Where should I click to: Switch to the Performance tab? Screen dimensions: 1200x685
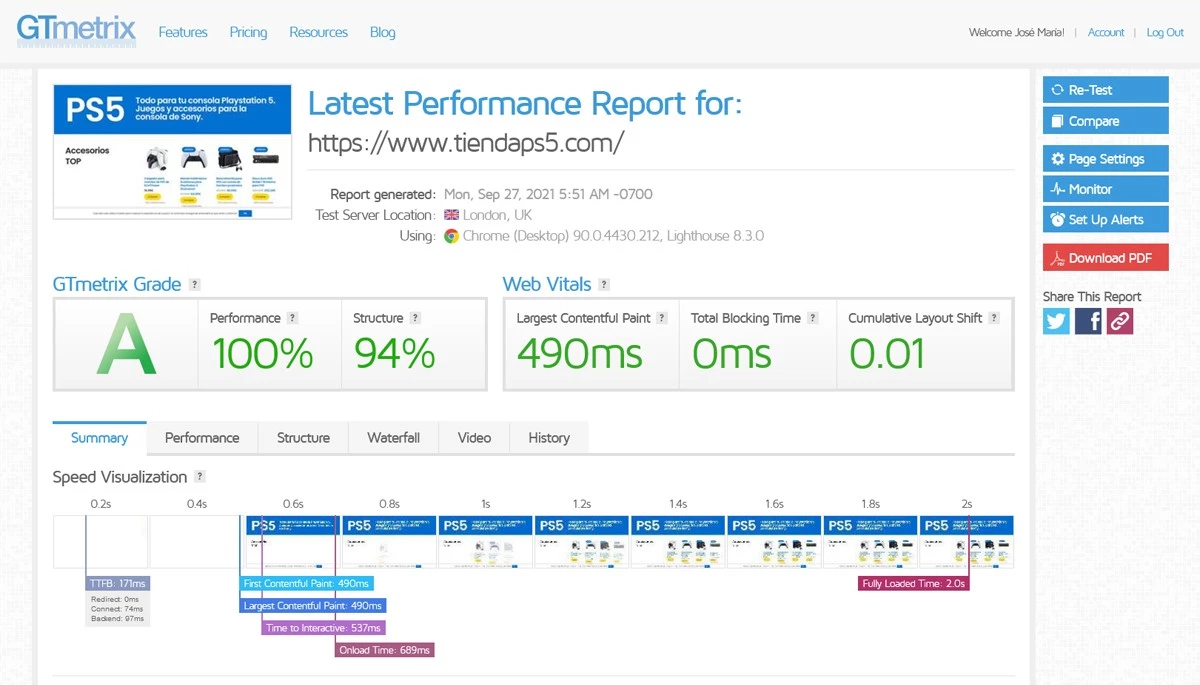point(202,438)
